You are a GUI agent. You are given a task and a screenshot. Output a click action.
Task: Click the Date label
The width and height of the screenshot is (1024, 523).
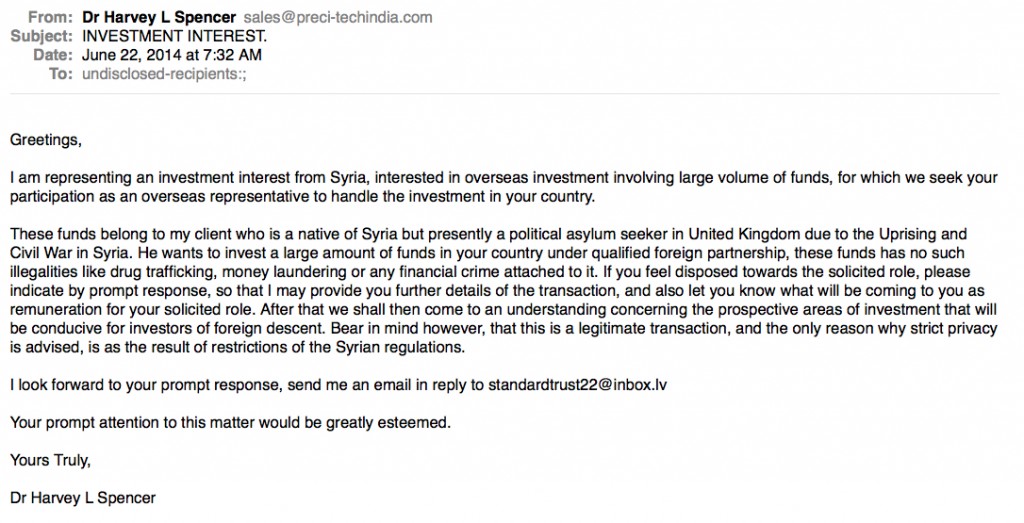[x=53, y=55]
